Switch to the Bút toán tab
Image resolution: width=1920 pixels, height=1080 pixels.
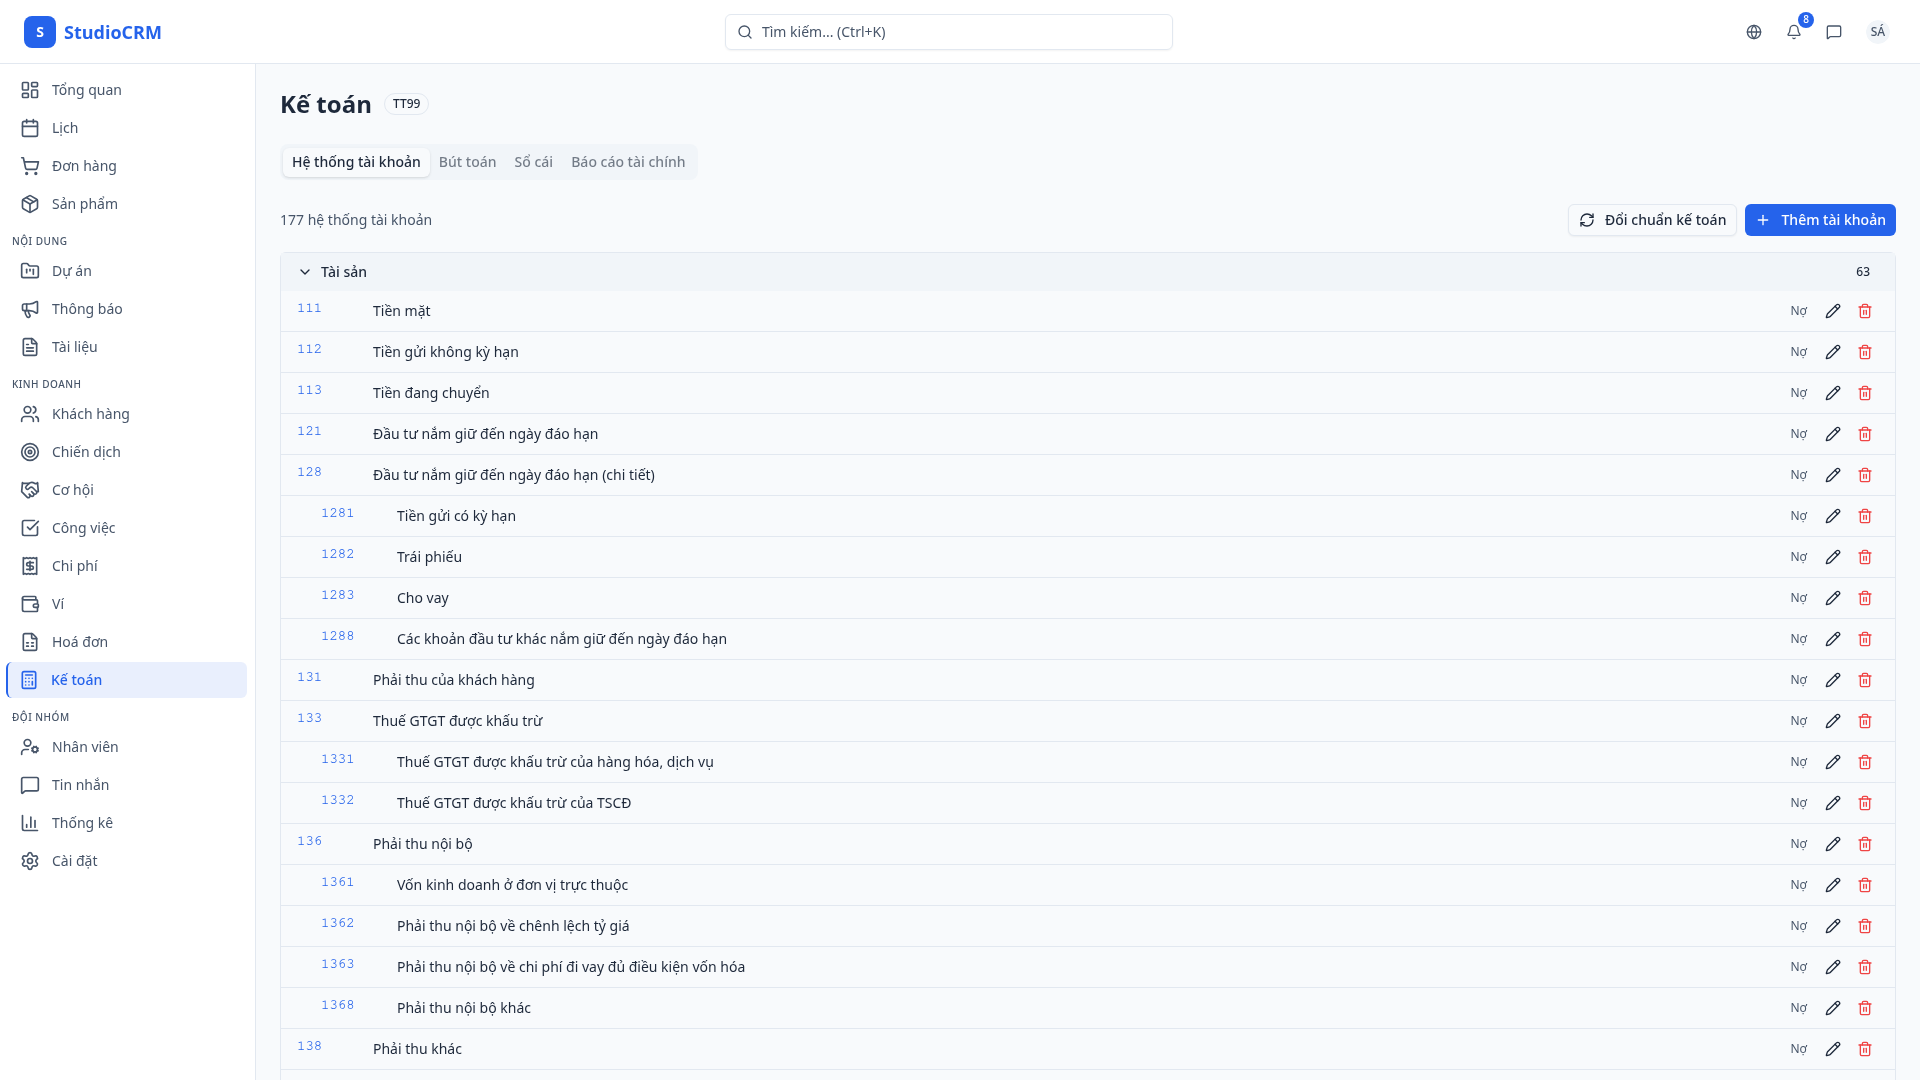click(x=467, y=162)
